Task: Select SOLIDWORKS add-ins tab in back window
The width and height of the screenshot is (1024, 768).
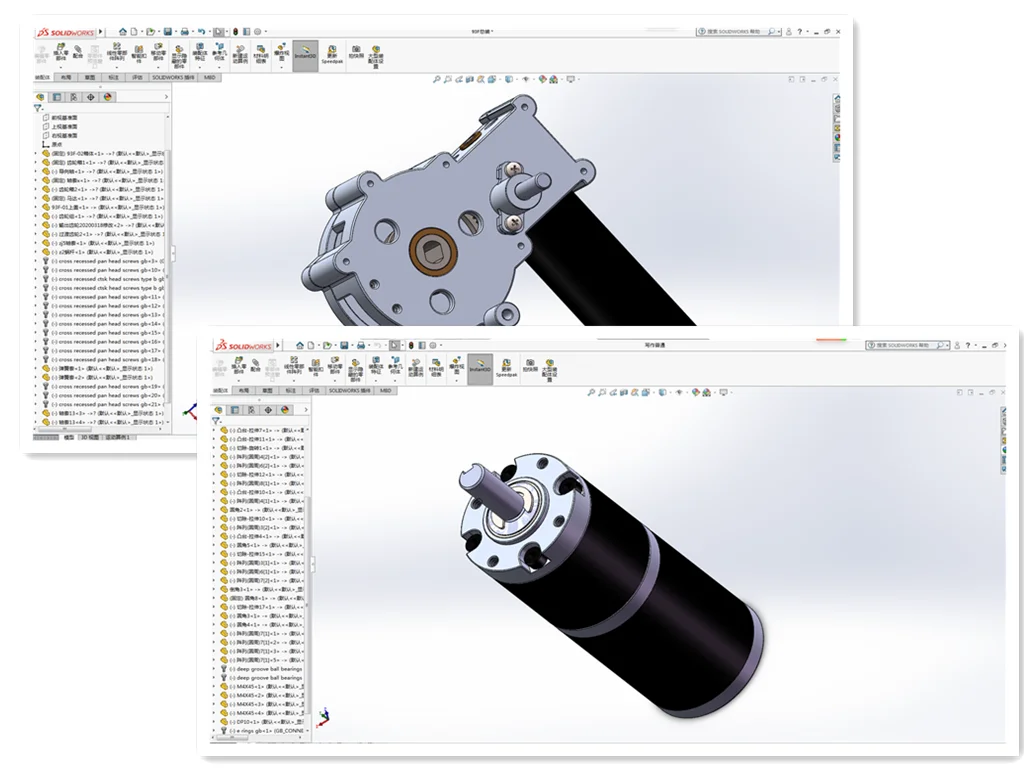Action: [x=174, y=77]
